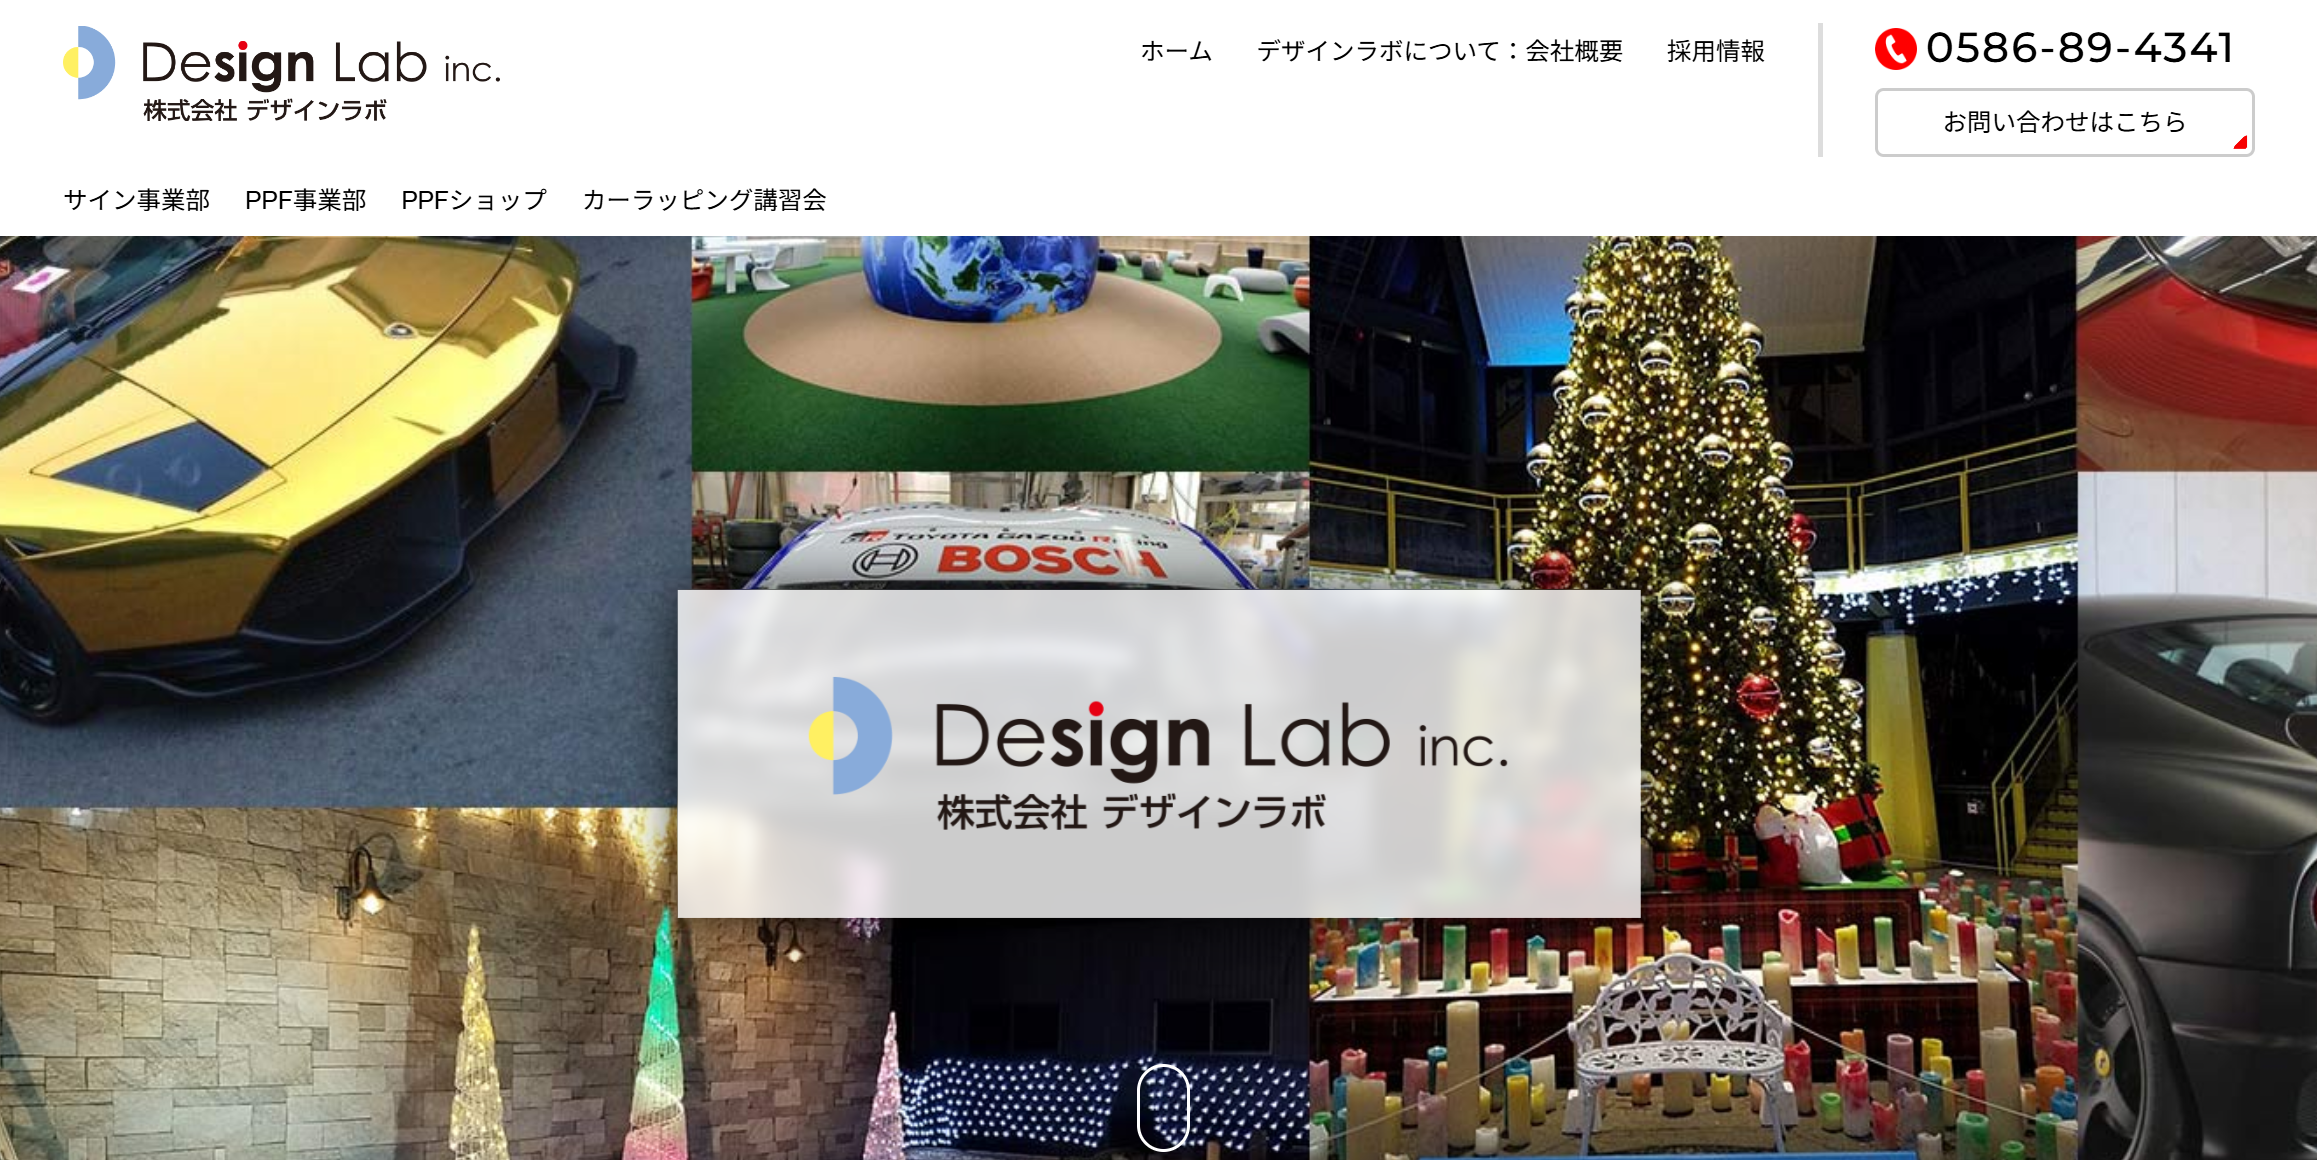
Task: Click the gold wrapped sports car photo
Action: pos(339,521)
